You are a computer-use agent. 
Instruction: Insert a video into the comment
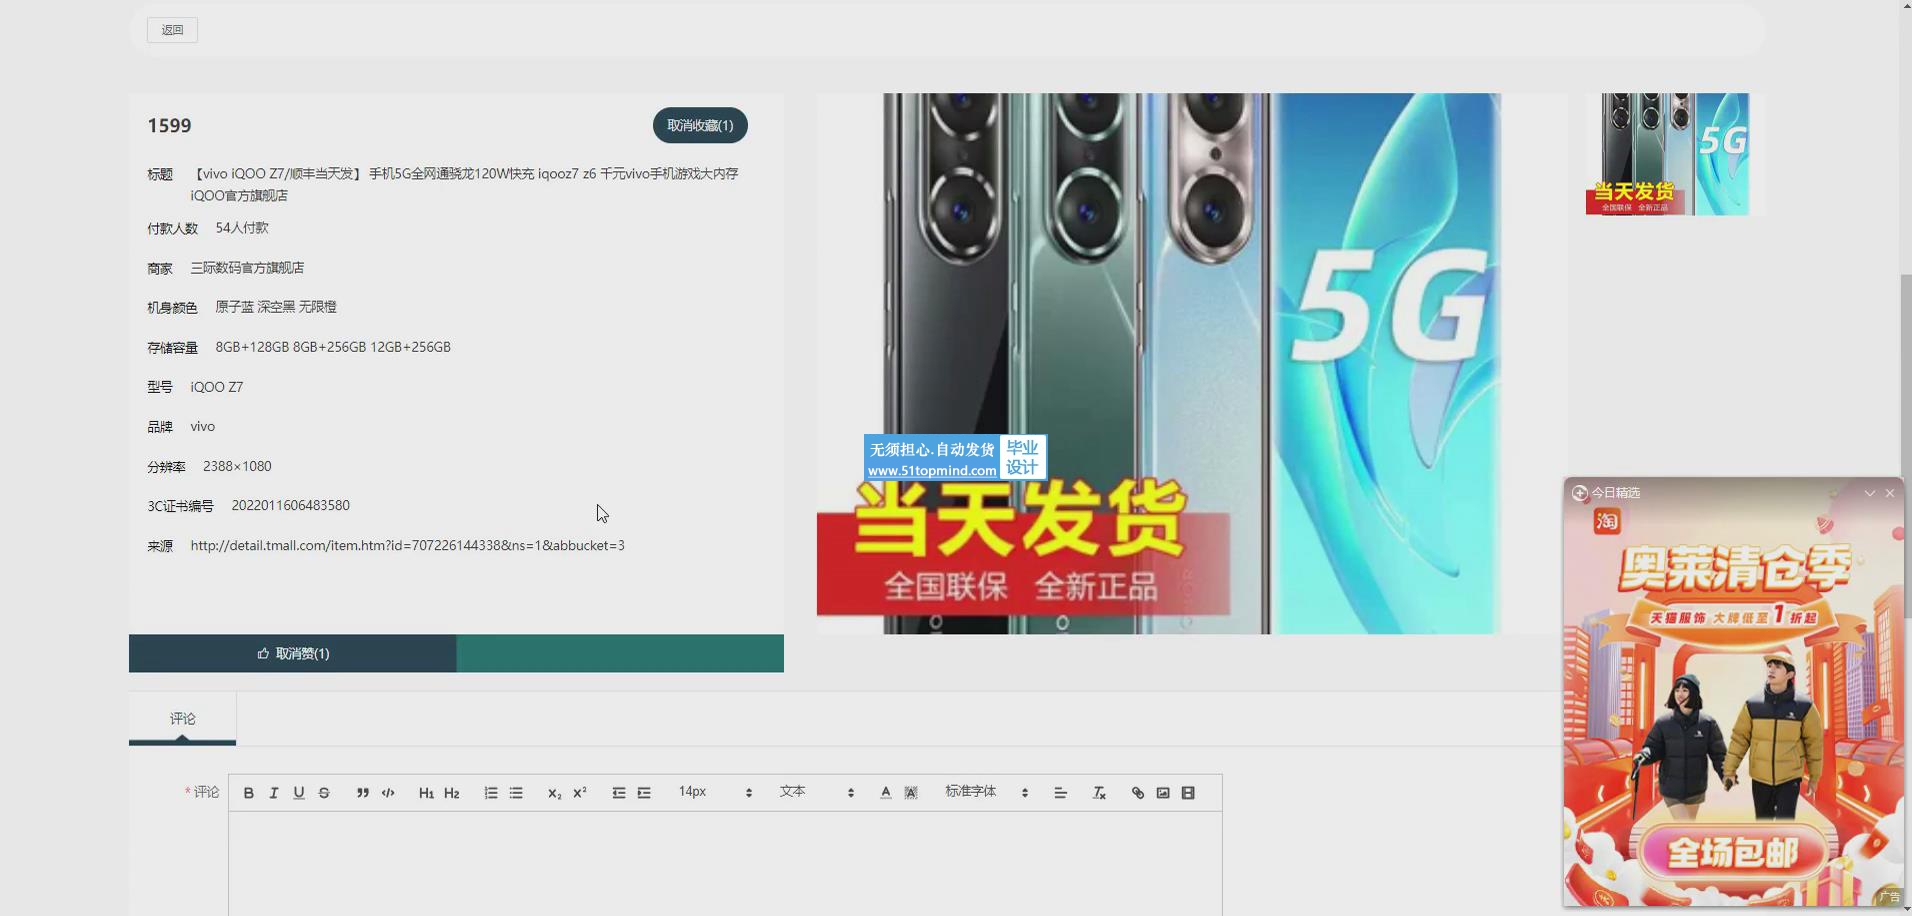pyautogui.click(x=1188, y=793)
